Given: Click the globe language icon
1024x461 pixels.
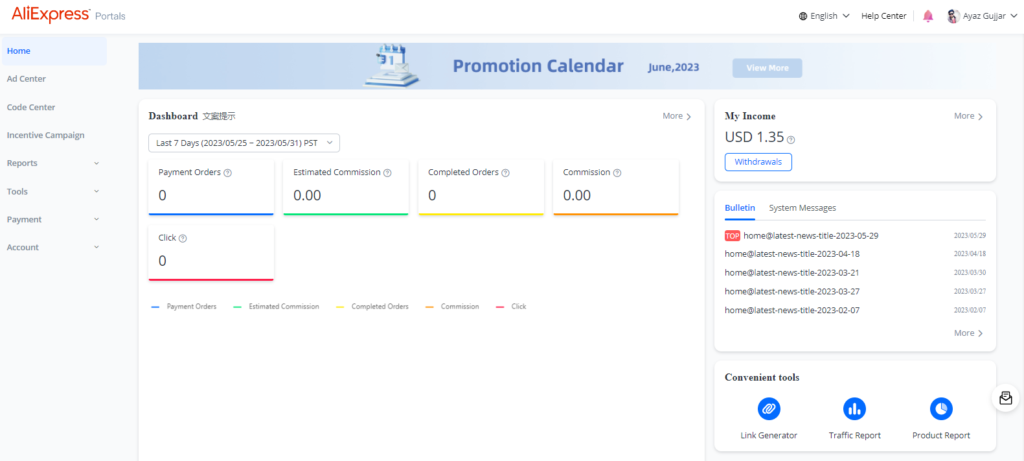Looking at the screenshot, I should pyautogui.click(x=803, y=16).
